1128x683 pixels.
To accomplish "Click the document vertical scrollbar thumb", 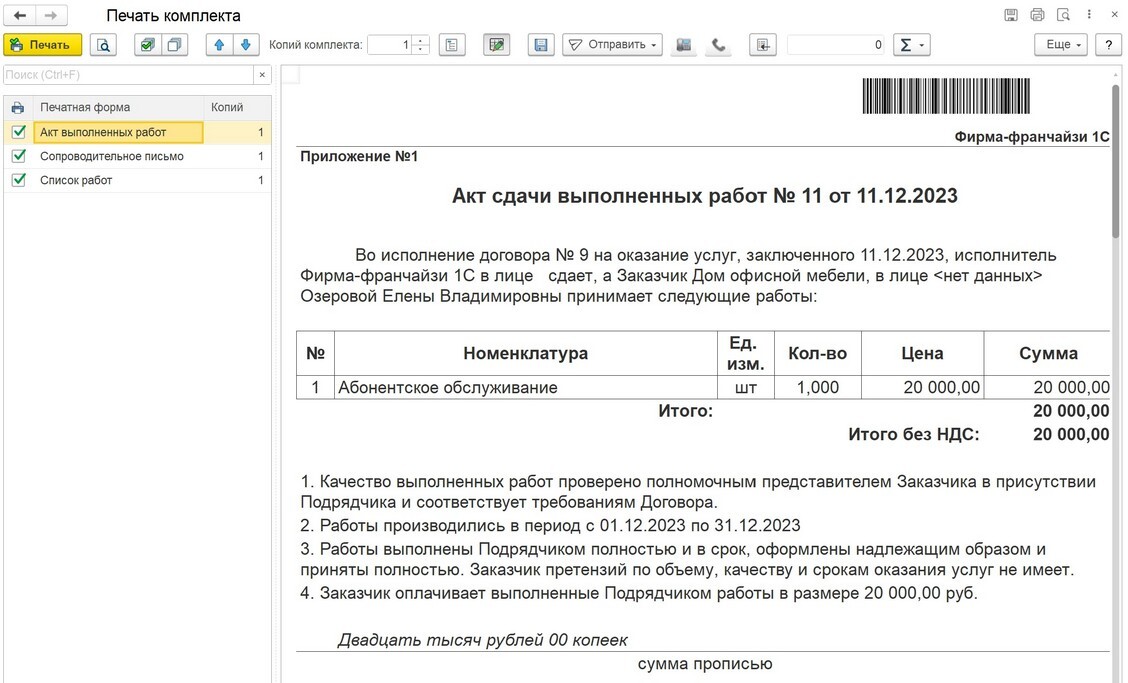I will (x=1116, y=162).
